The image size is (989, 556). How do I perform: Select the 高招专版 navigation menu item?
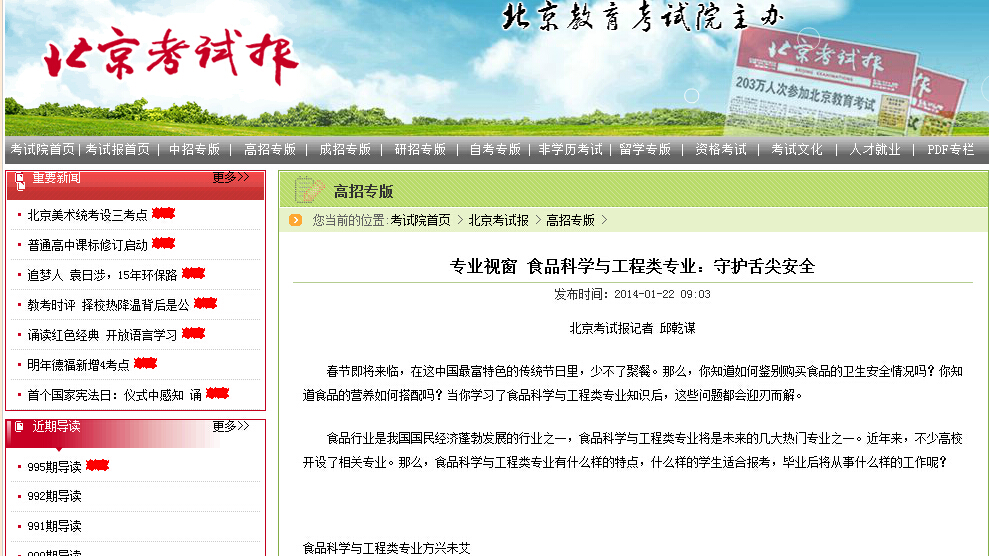pos(270,150)
